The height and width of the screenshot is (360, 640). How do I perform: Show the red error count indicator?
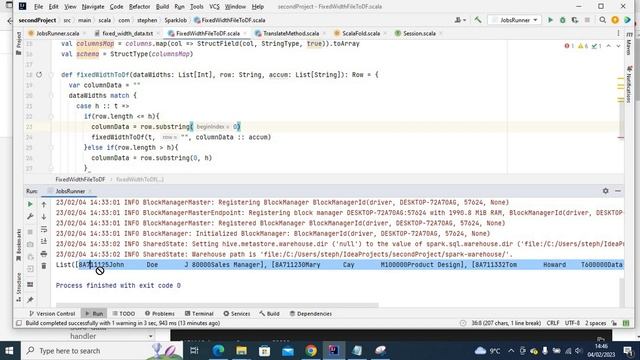[569, 46]
